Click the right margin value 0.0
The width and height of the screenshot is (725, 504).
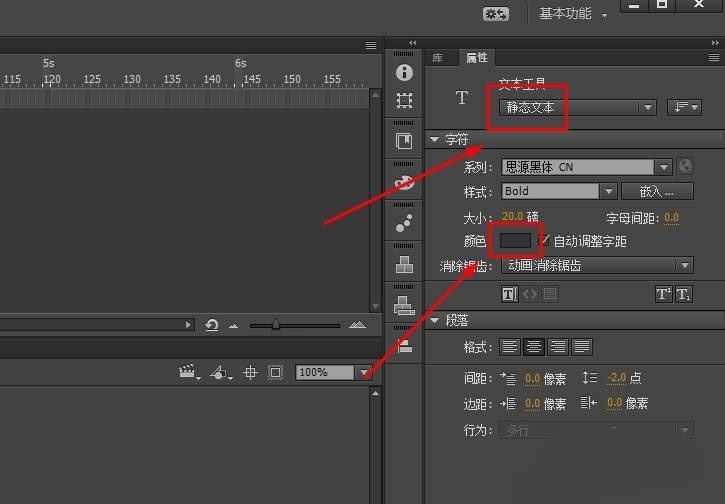tap(614, 403)
